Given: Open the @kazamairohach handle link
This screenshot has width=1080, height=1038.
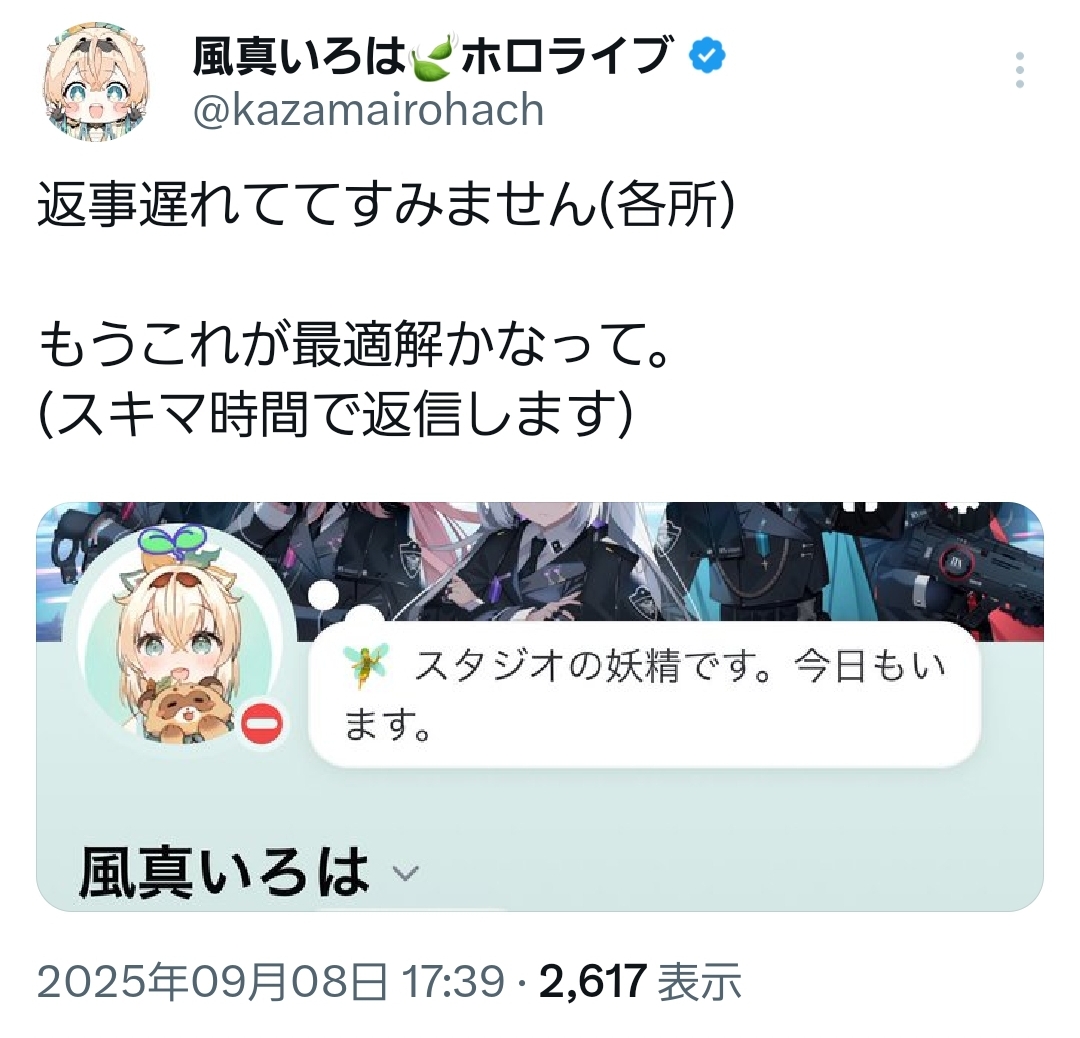Looking at the screenshot, I should [368, 110].
